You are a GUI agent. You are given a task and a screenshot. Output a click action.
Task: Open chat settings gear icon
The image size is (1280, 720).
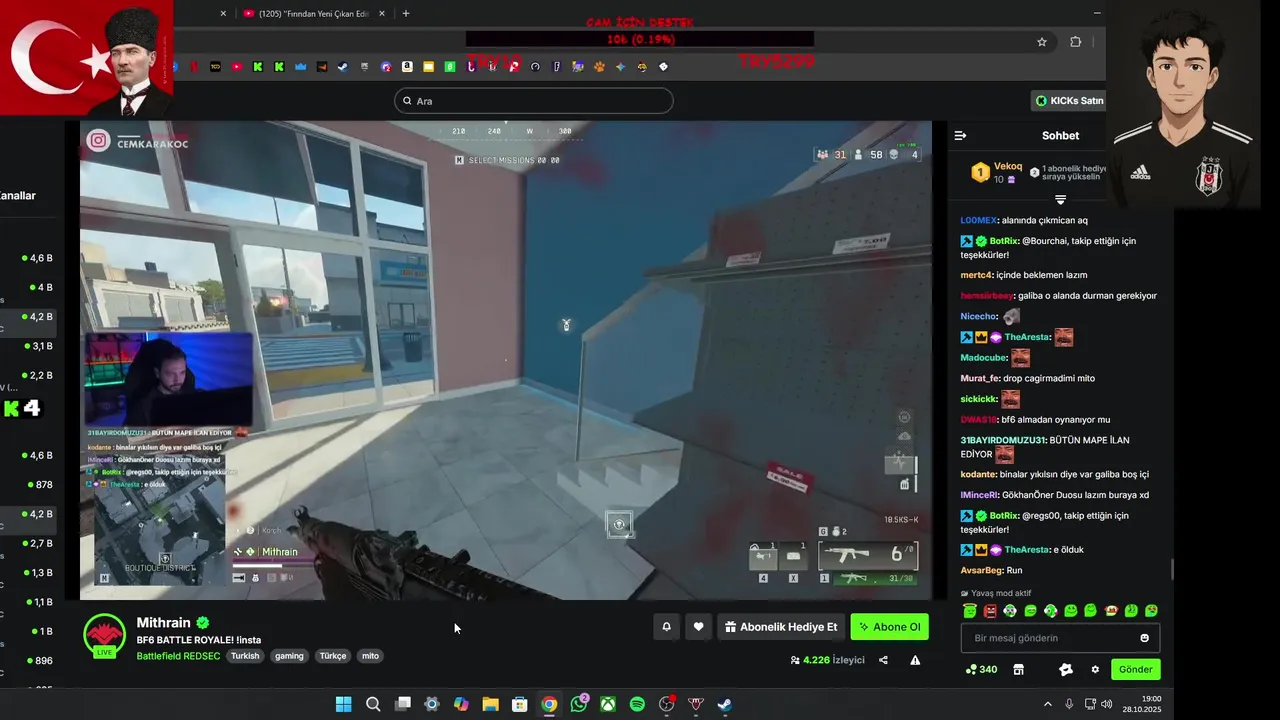(x=1095, y=669)
